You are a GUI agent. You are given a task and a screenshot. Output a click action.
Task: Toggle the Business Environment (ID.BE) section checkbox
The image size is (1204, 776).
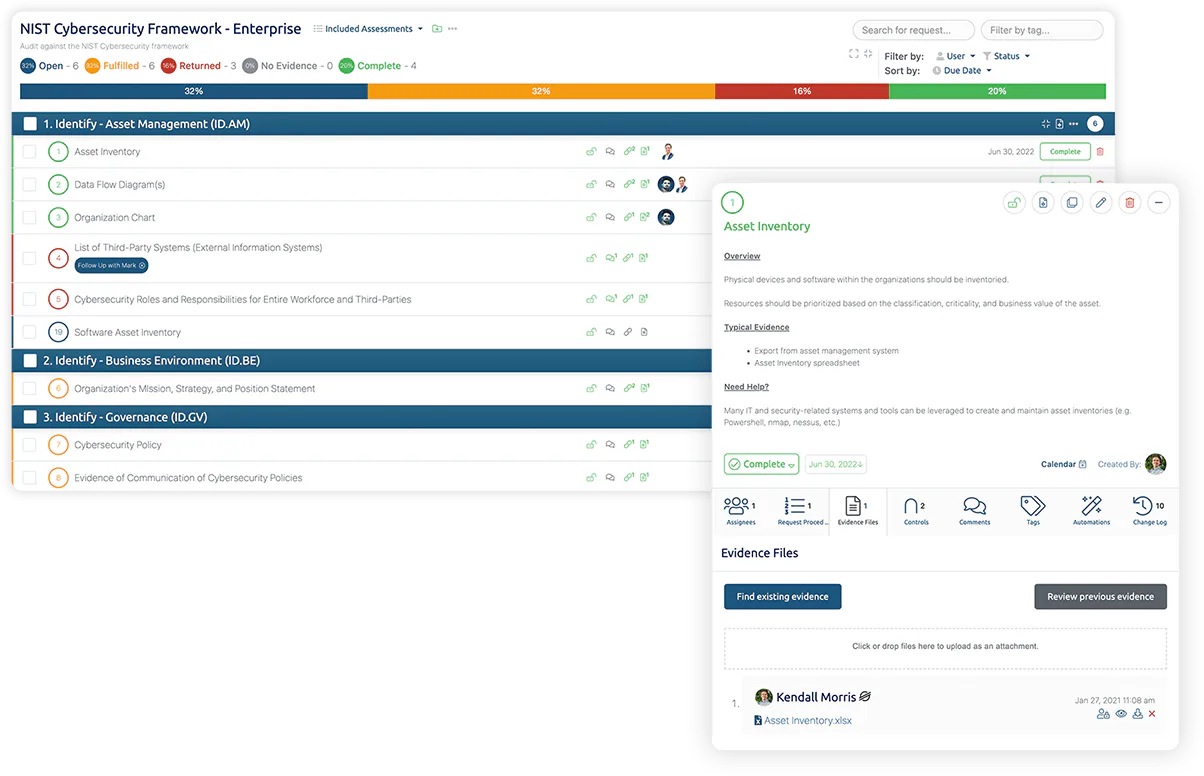(30, 361)
